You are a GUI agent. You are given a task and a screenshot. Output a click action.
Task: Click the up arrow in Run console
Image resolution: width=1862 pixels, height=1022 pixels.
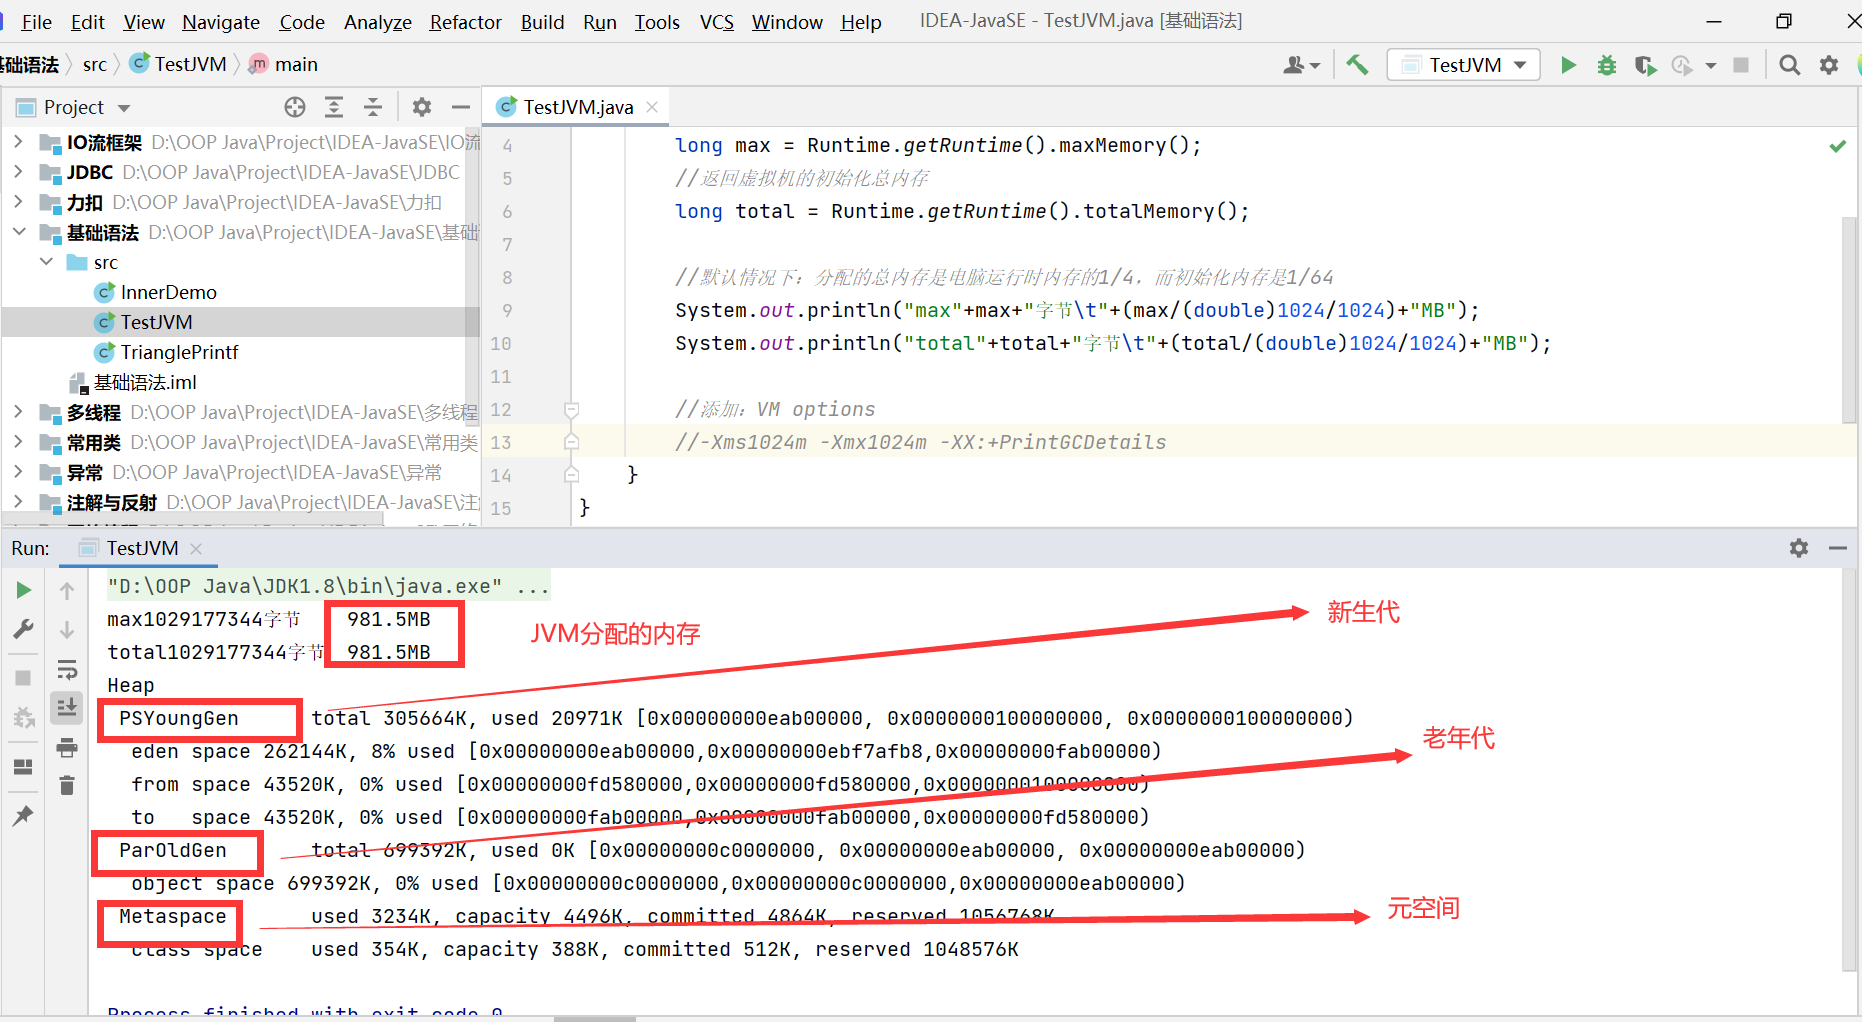tap(67, 590)
